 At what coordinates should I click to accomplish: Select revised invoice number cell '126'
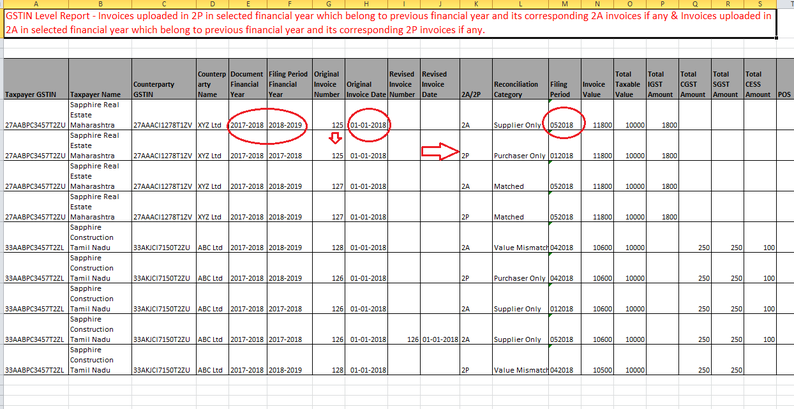pyautogui.click(x=403, y=330)
